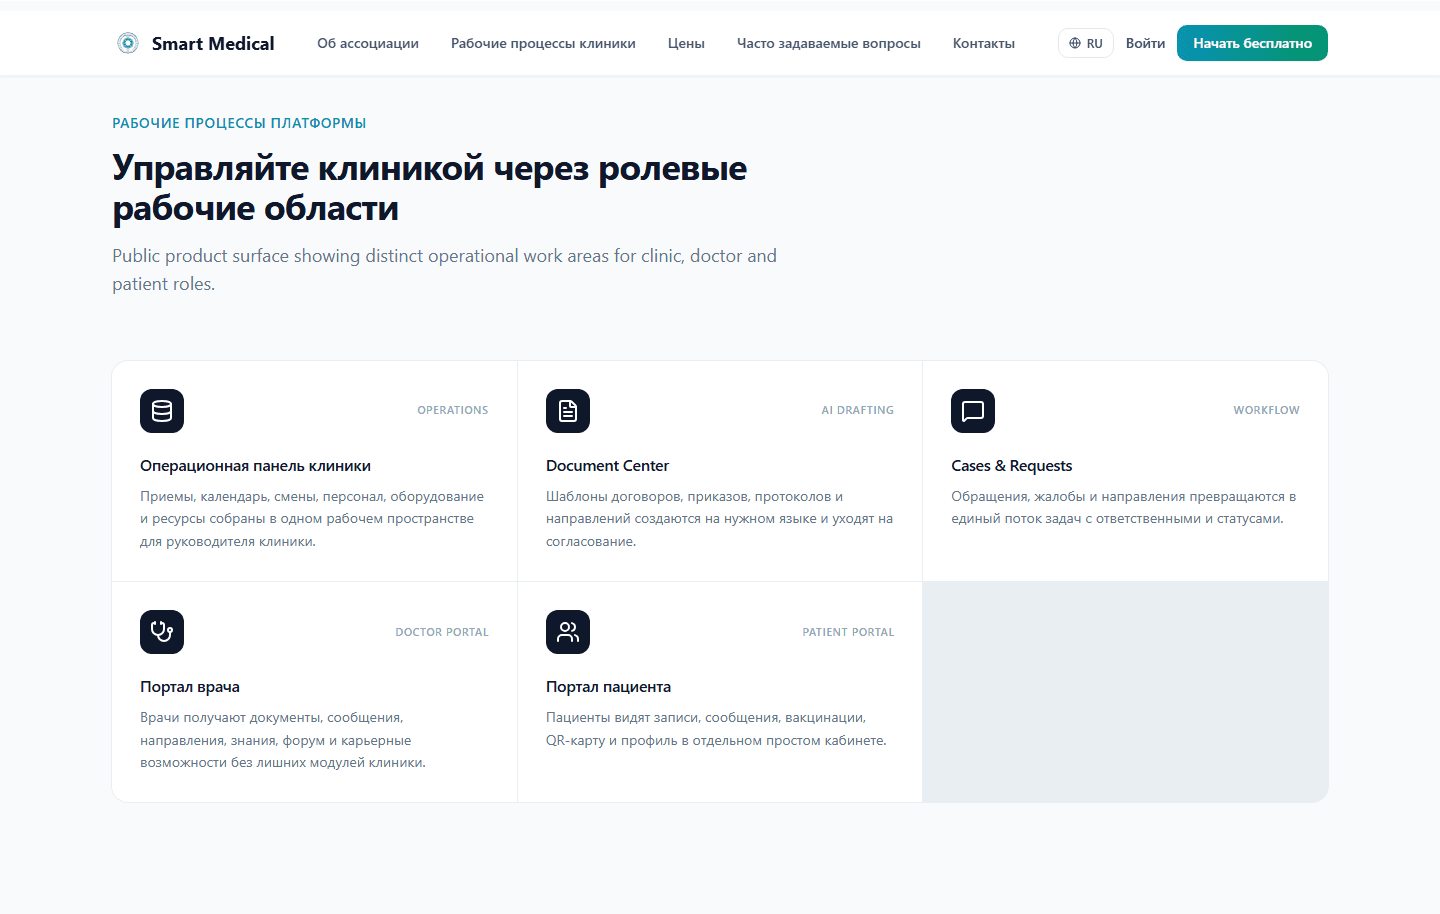
Task: Select the Document Center card title
Action: 607,466
